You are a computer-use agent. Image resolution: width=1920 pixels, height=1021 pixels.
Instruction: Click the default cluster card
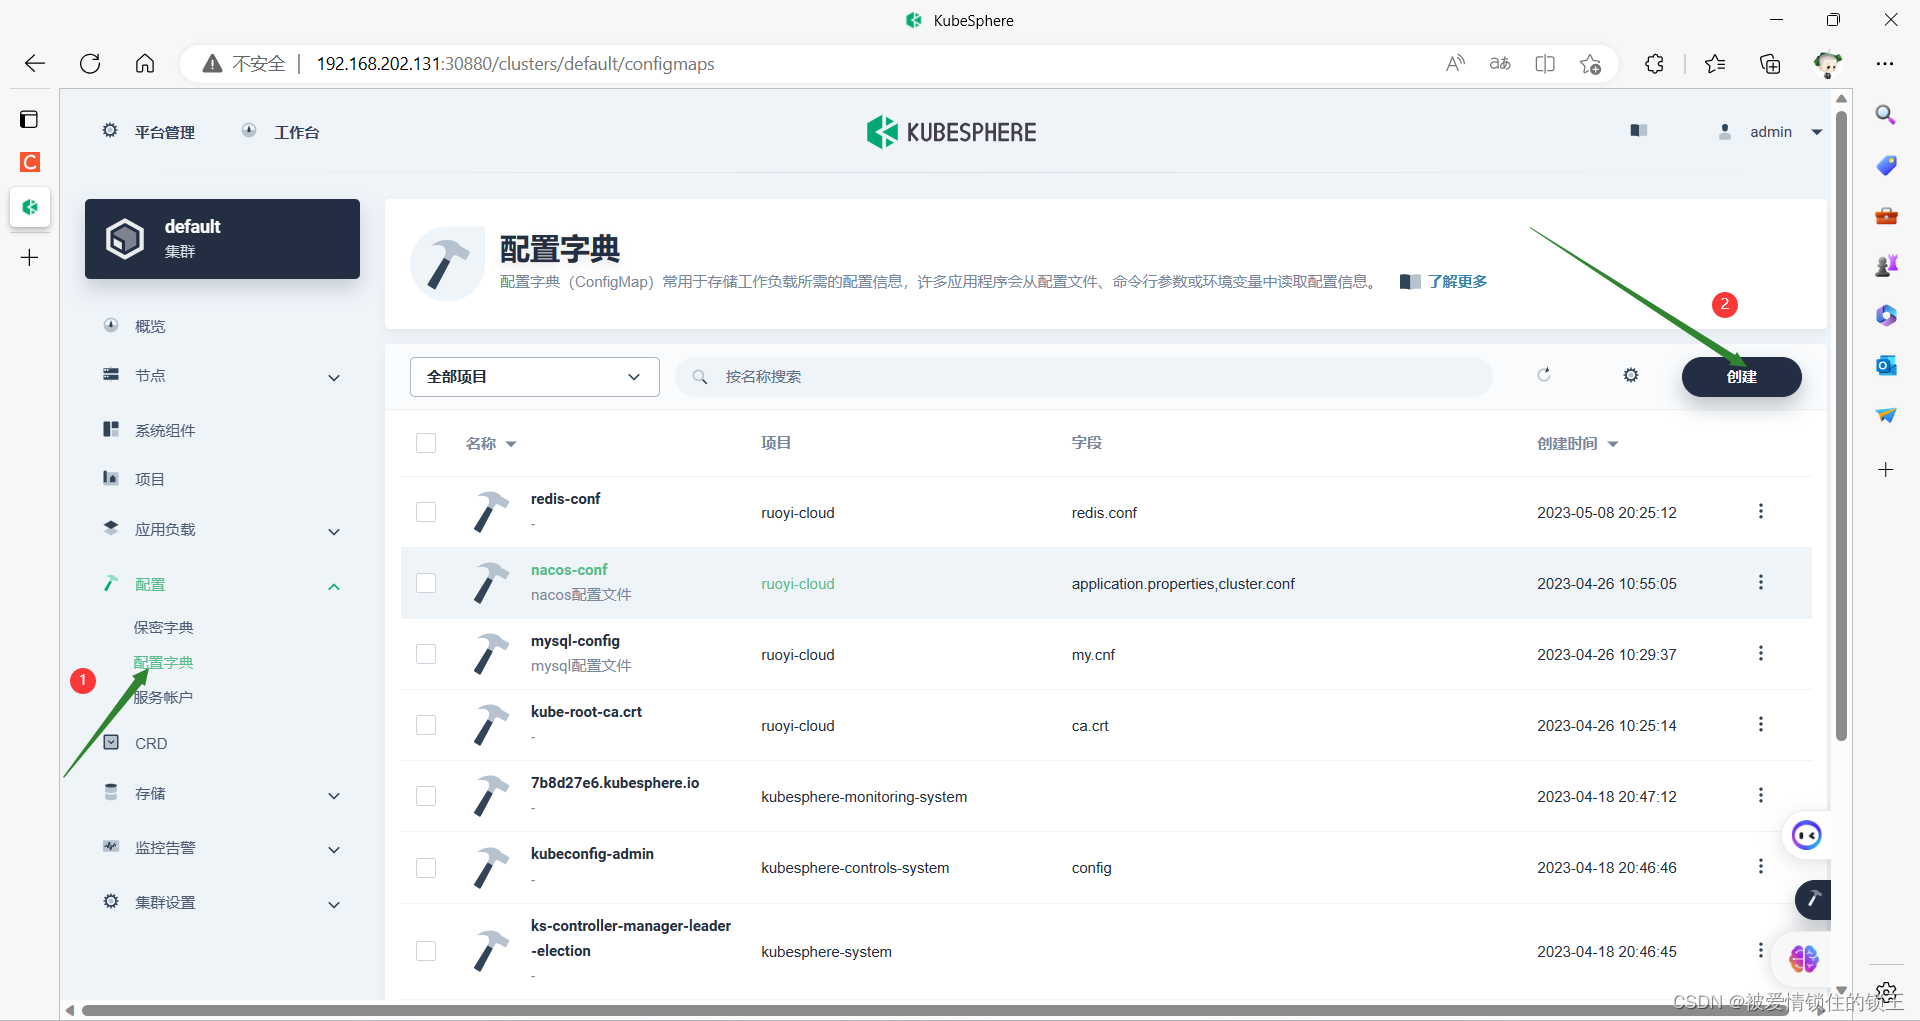coord(222,239)
